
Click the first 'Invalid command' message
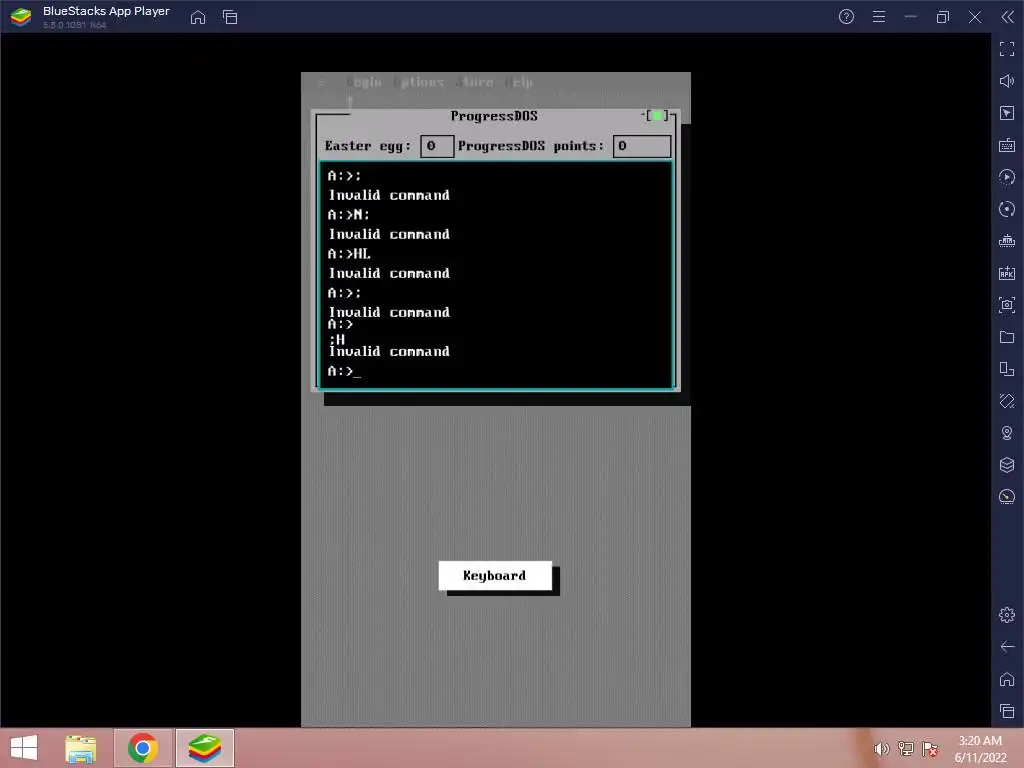tap(389, 195)
